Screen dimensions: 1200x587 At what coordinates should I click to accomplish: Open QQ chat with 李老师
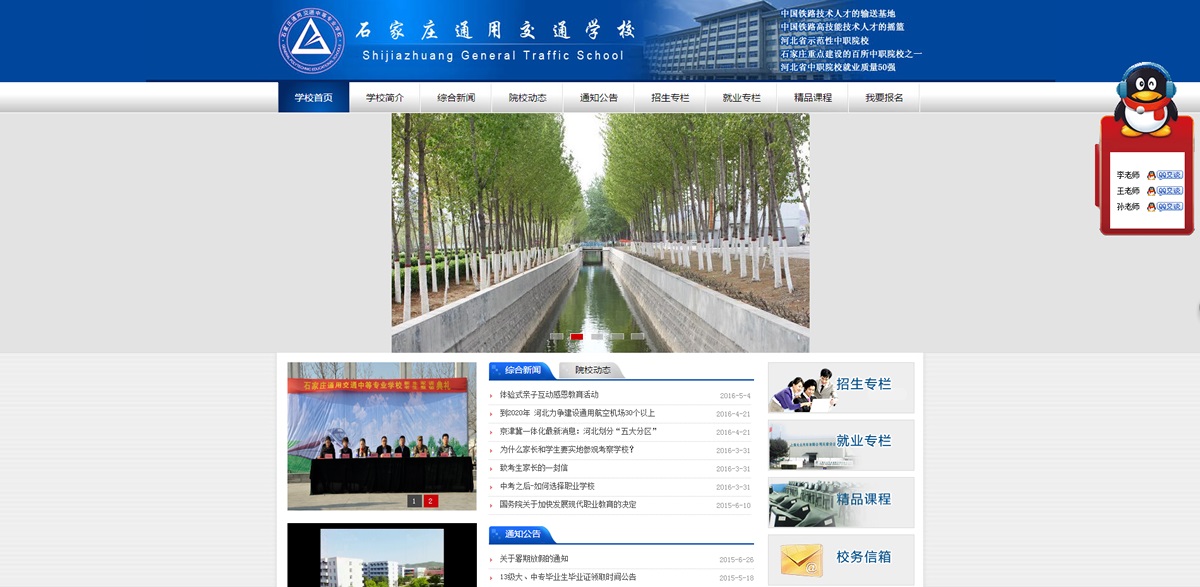(x=1169, y=175)
